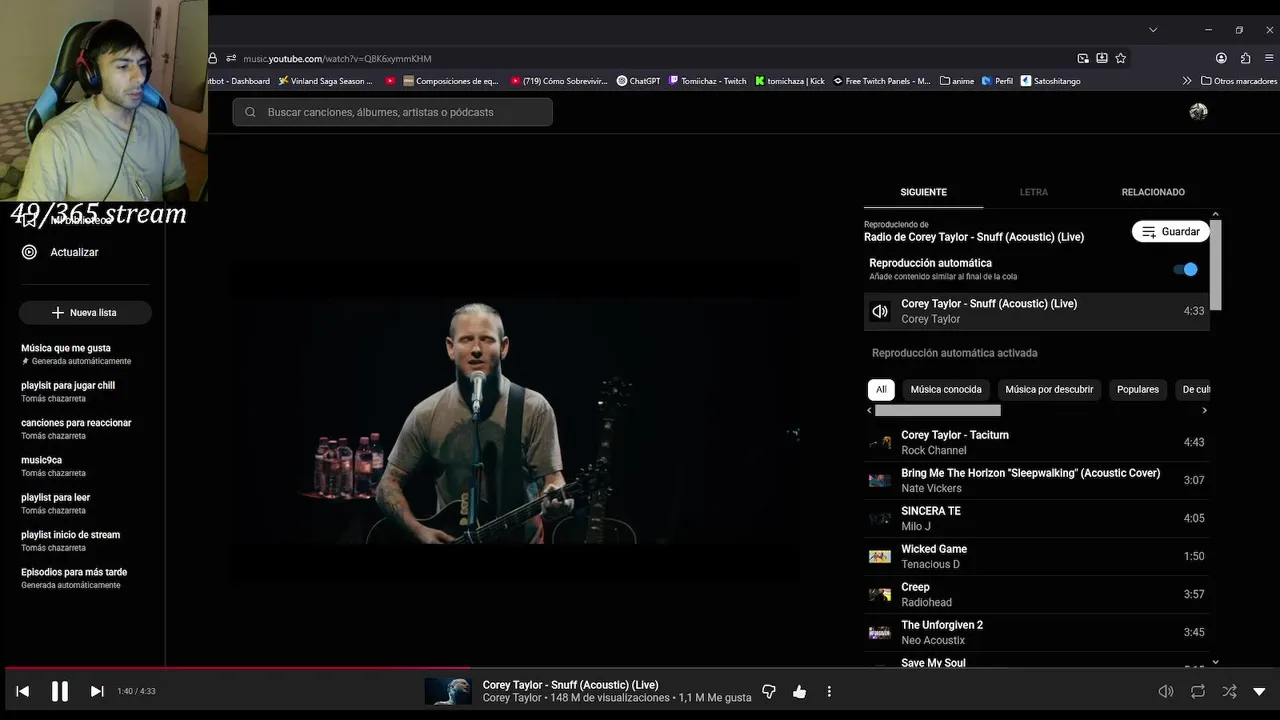1280x720 pixels.
Task: Pause the playing song
Action: tap(60, 691)
